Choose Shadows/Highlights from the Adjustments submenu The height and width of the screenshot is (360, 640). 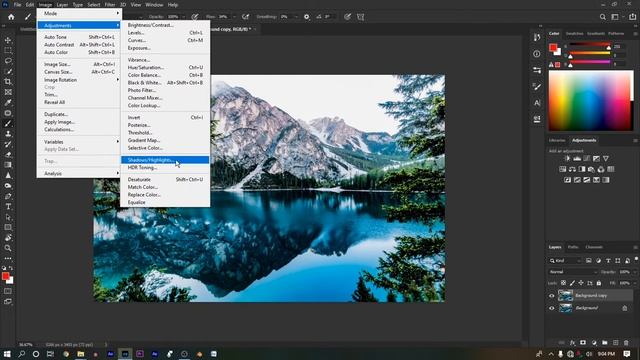165,160
